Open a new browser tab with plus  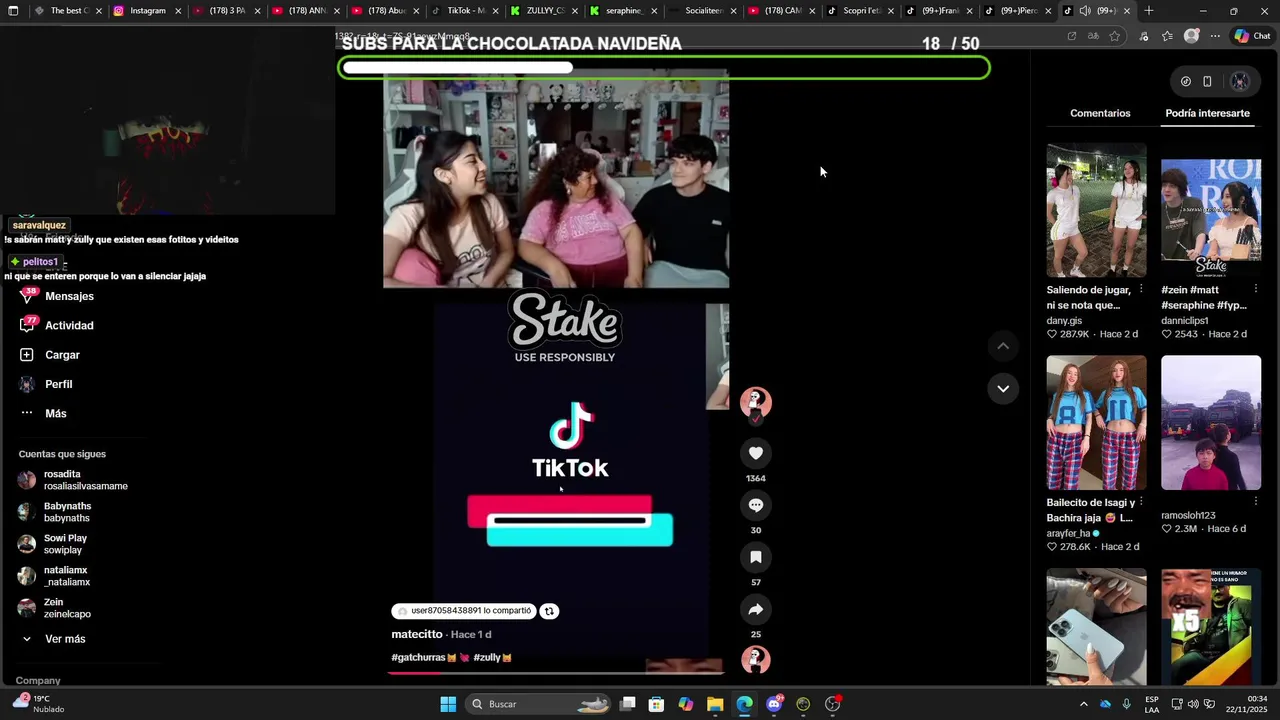click(x=1149, y=11)
